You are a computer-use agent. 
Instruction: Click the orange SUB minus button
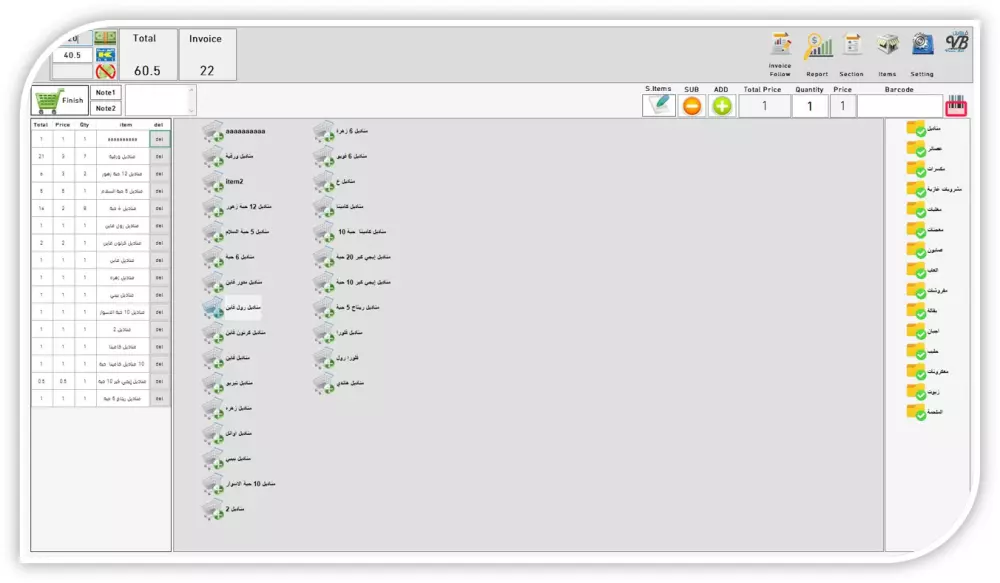point(691,106)
